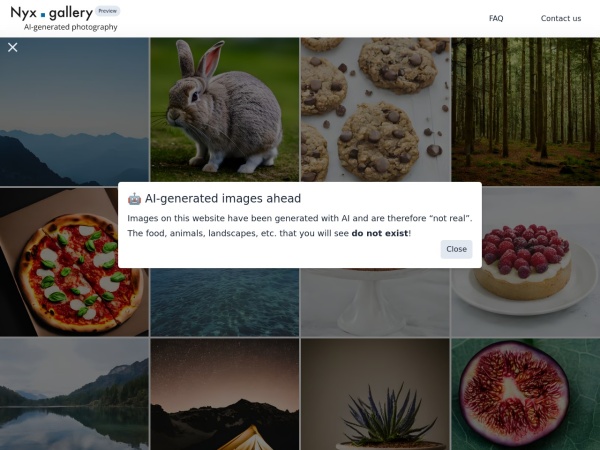Open the potted spiky plant thumbnail
Screen dimensions: 600x450
coord(375,394)
